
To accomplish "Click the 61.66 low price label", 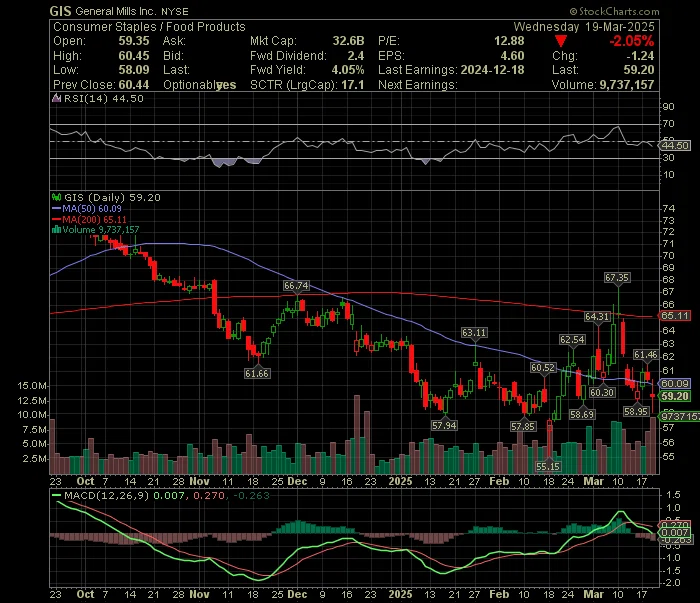I will click(x=257, y=373).
